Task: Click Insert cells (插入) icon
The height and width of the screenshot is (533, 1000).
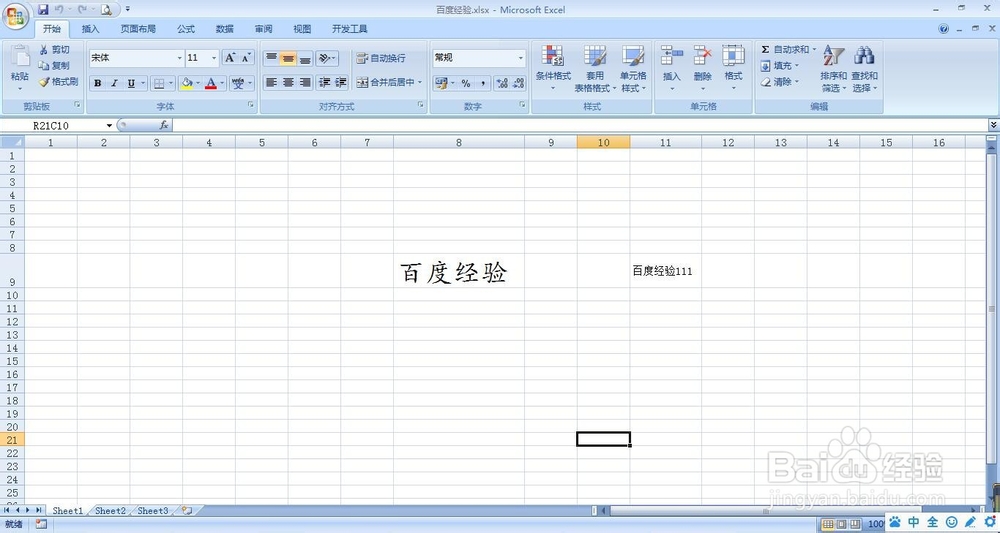Action: (672, 55)
